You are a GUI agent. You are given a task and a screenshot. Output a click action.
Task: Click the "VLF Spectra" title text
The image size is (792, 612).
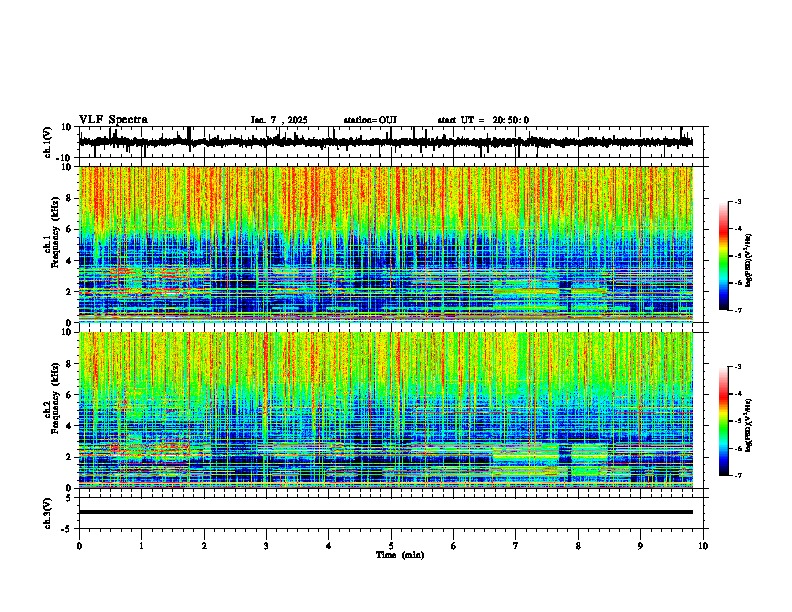point(113,120)
